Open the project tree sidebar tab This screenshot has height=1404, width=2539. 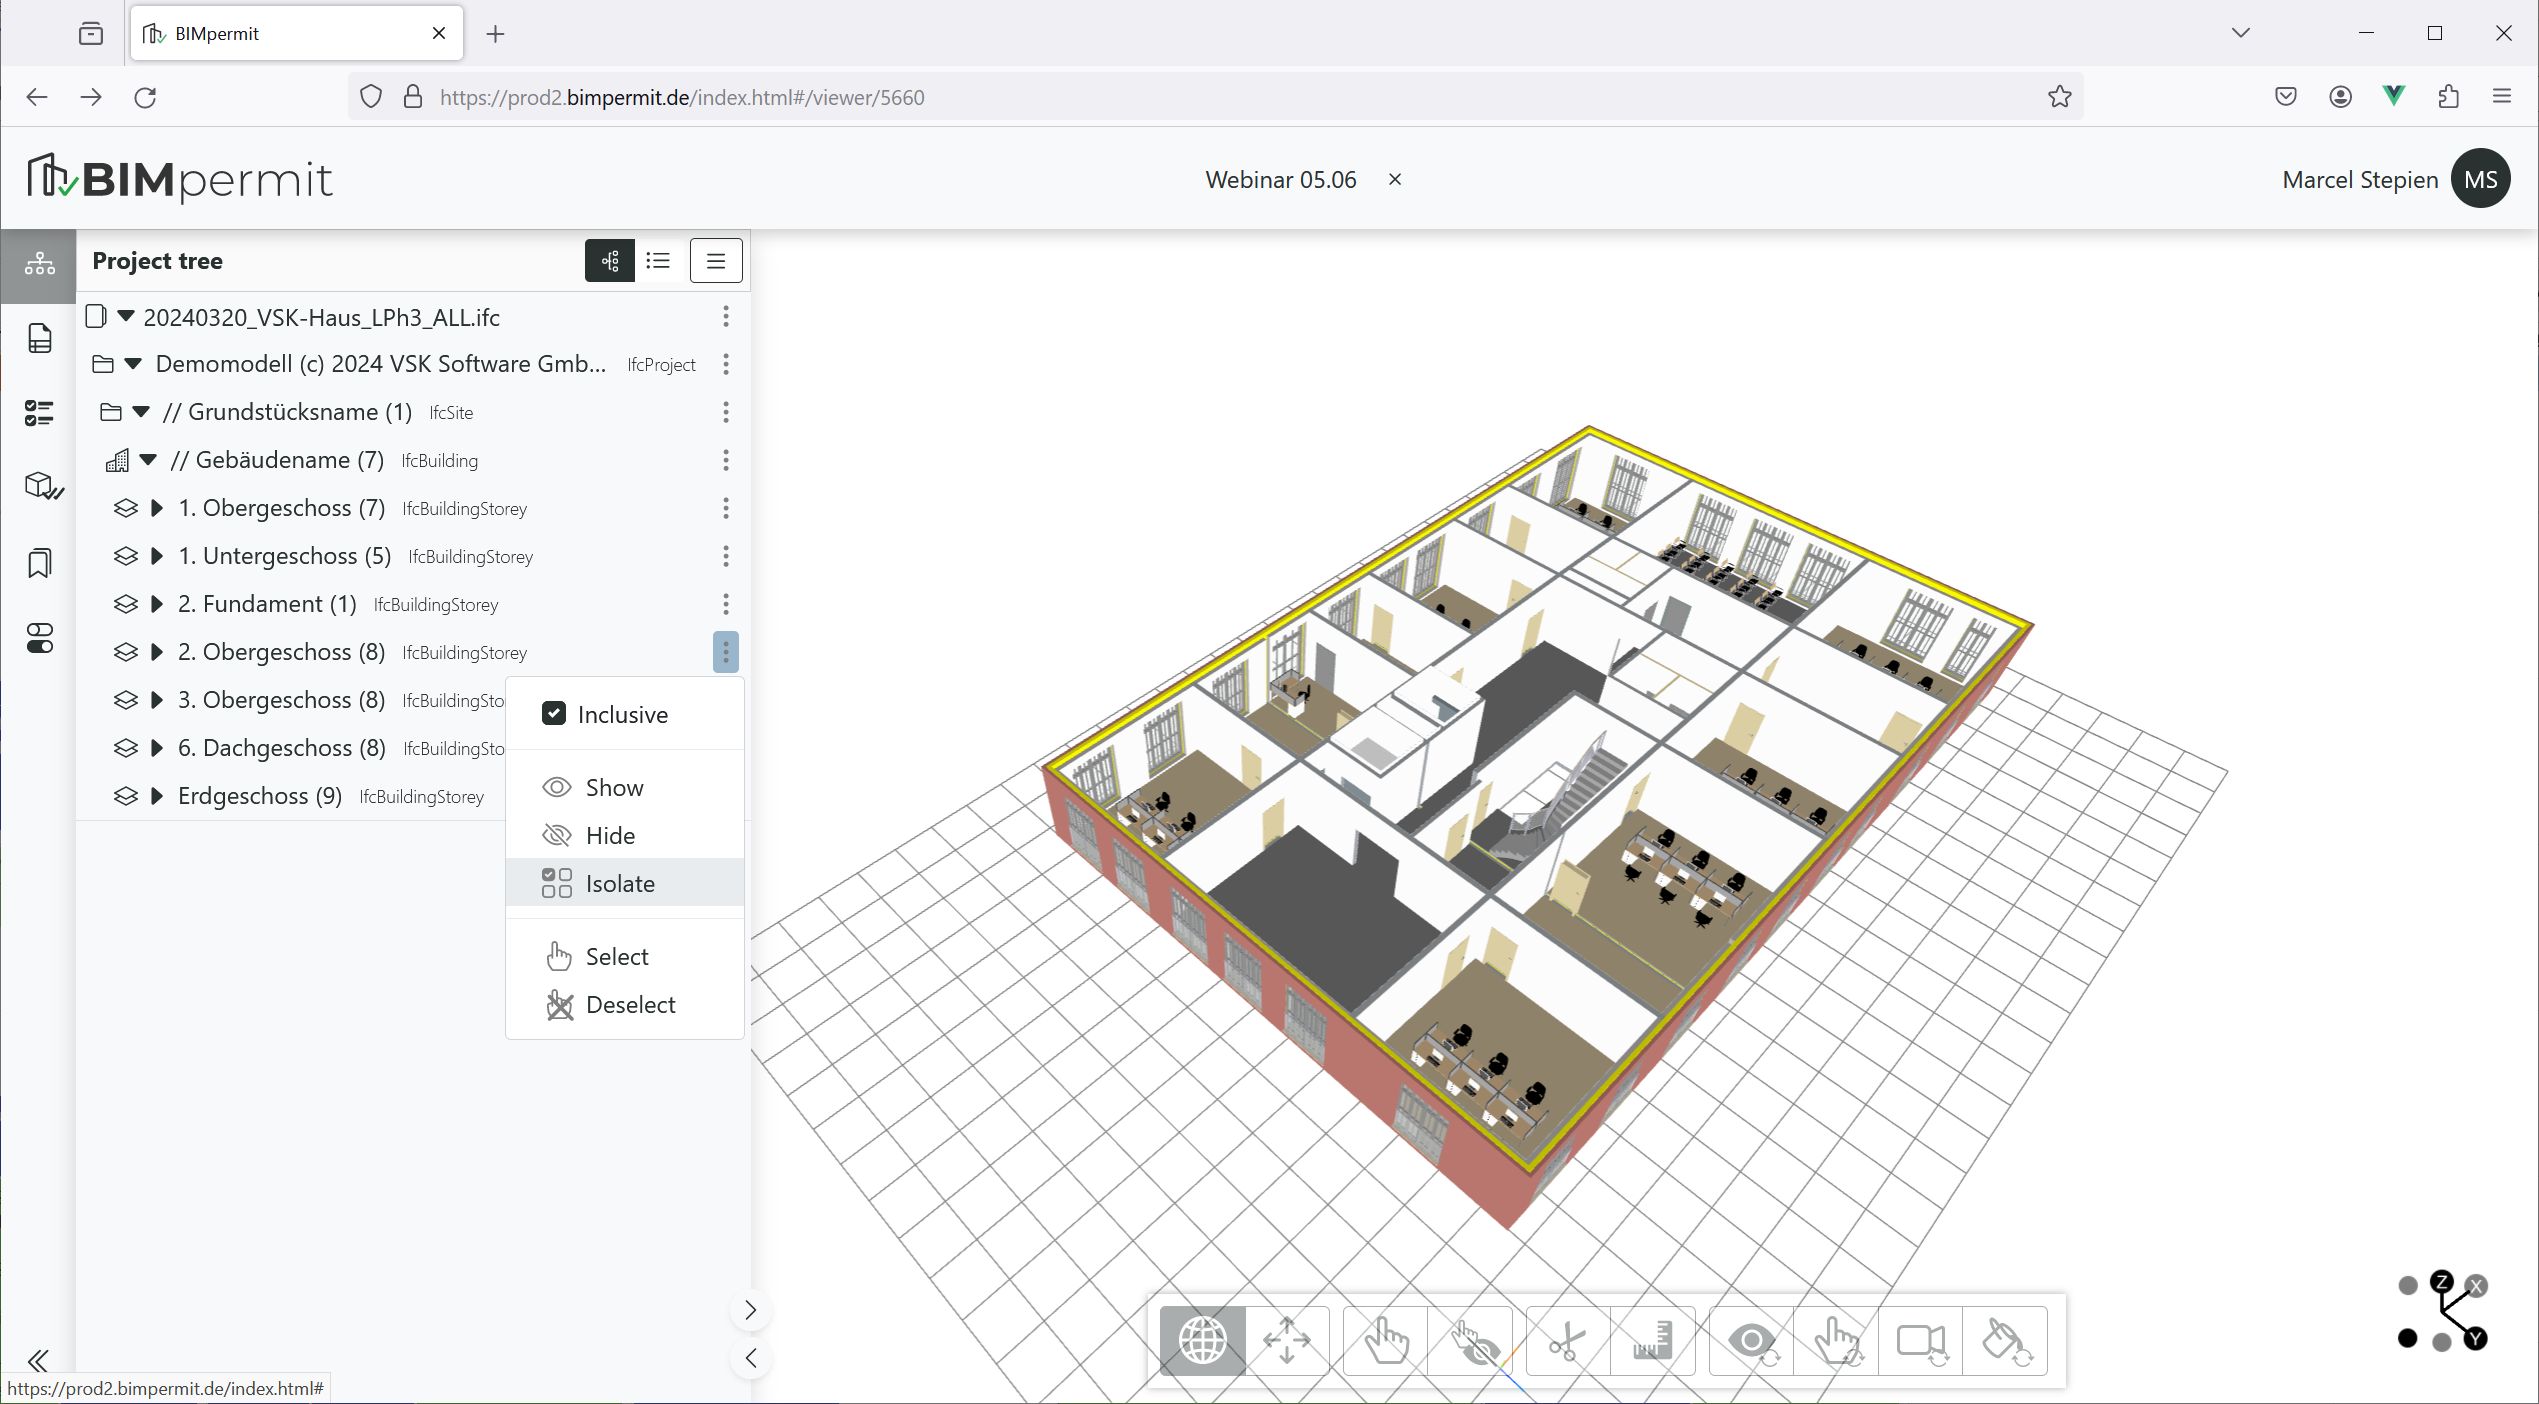click(x=39, y=264)
